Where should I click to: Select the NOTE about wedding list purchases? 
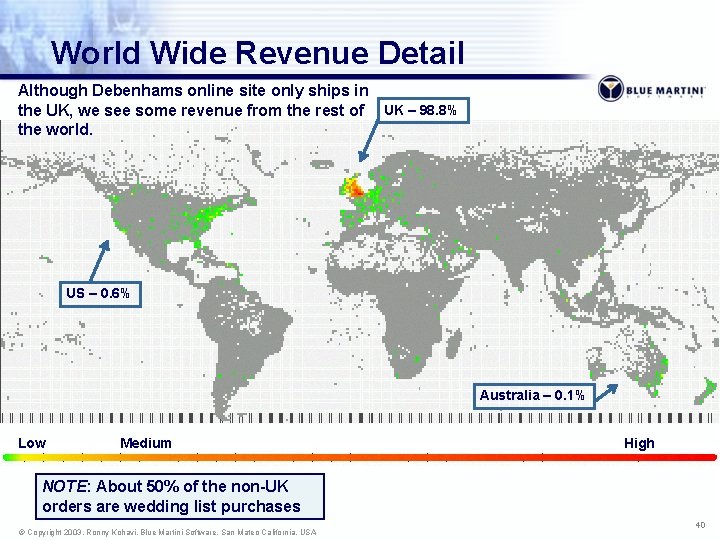click(x=180, y=496)
